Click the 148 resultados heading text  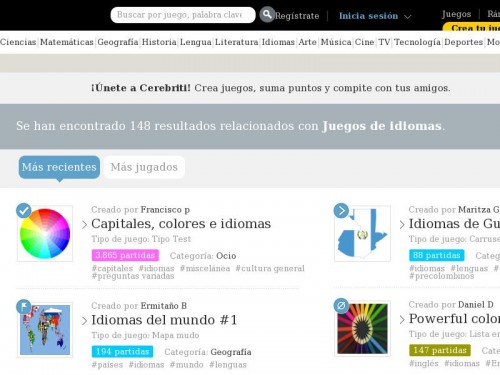tap(230, 126)
